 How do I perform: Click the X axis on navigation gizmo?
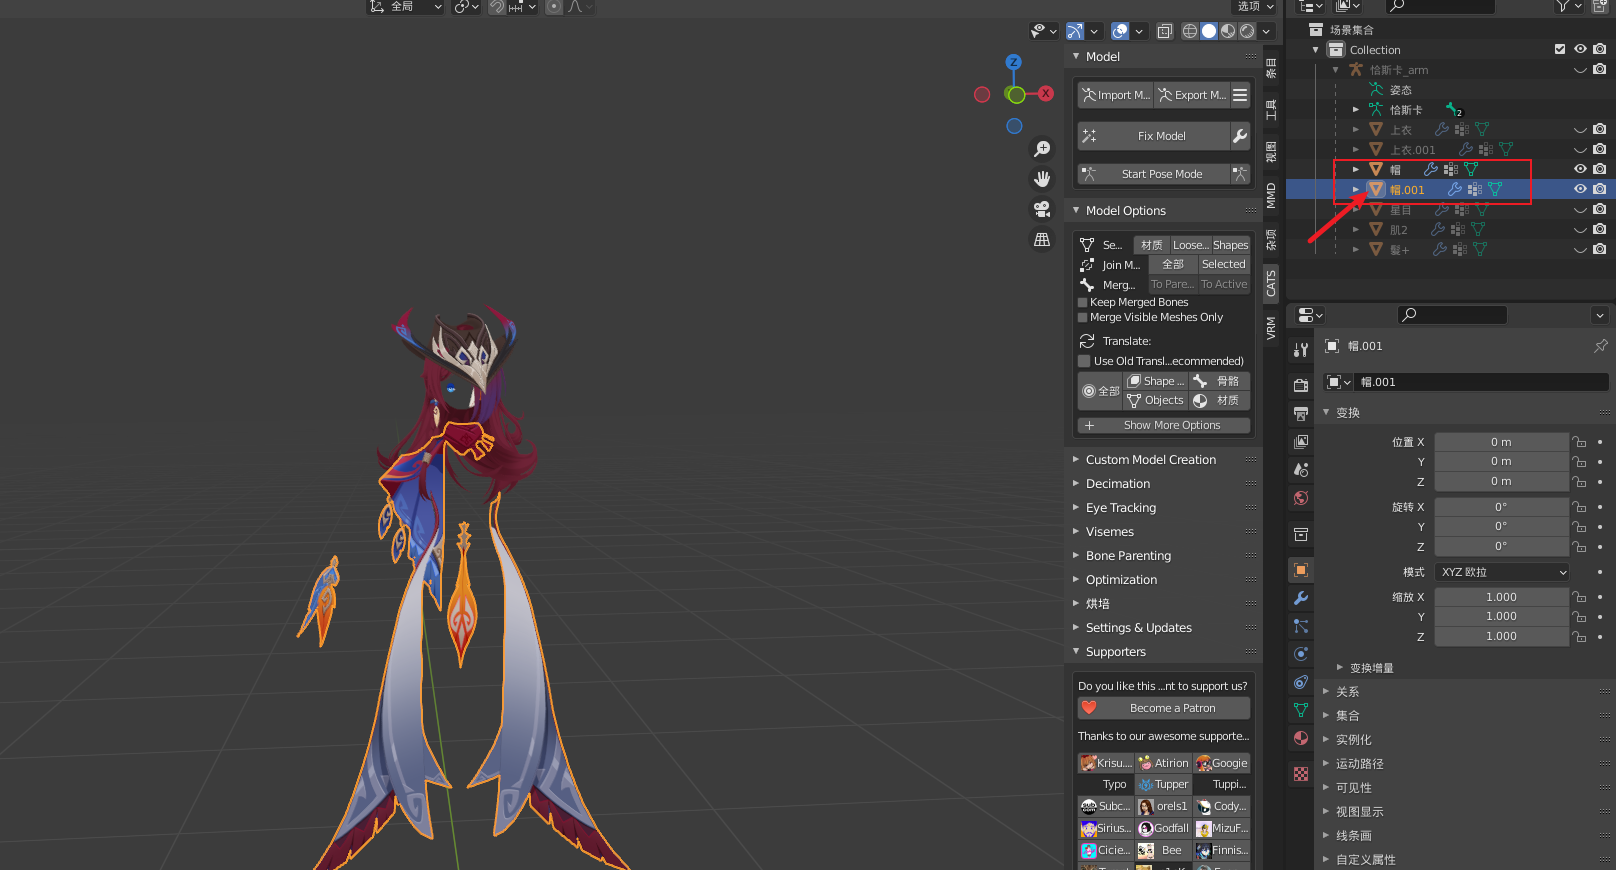(1046, 94)
